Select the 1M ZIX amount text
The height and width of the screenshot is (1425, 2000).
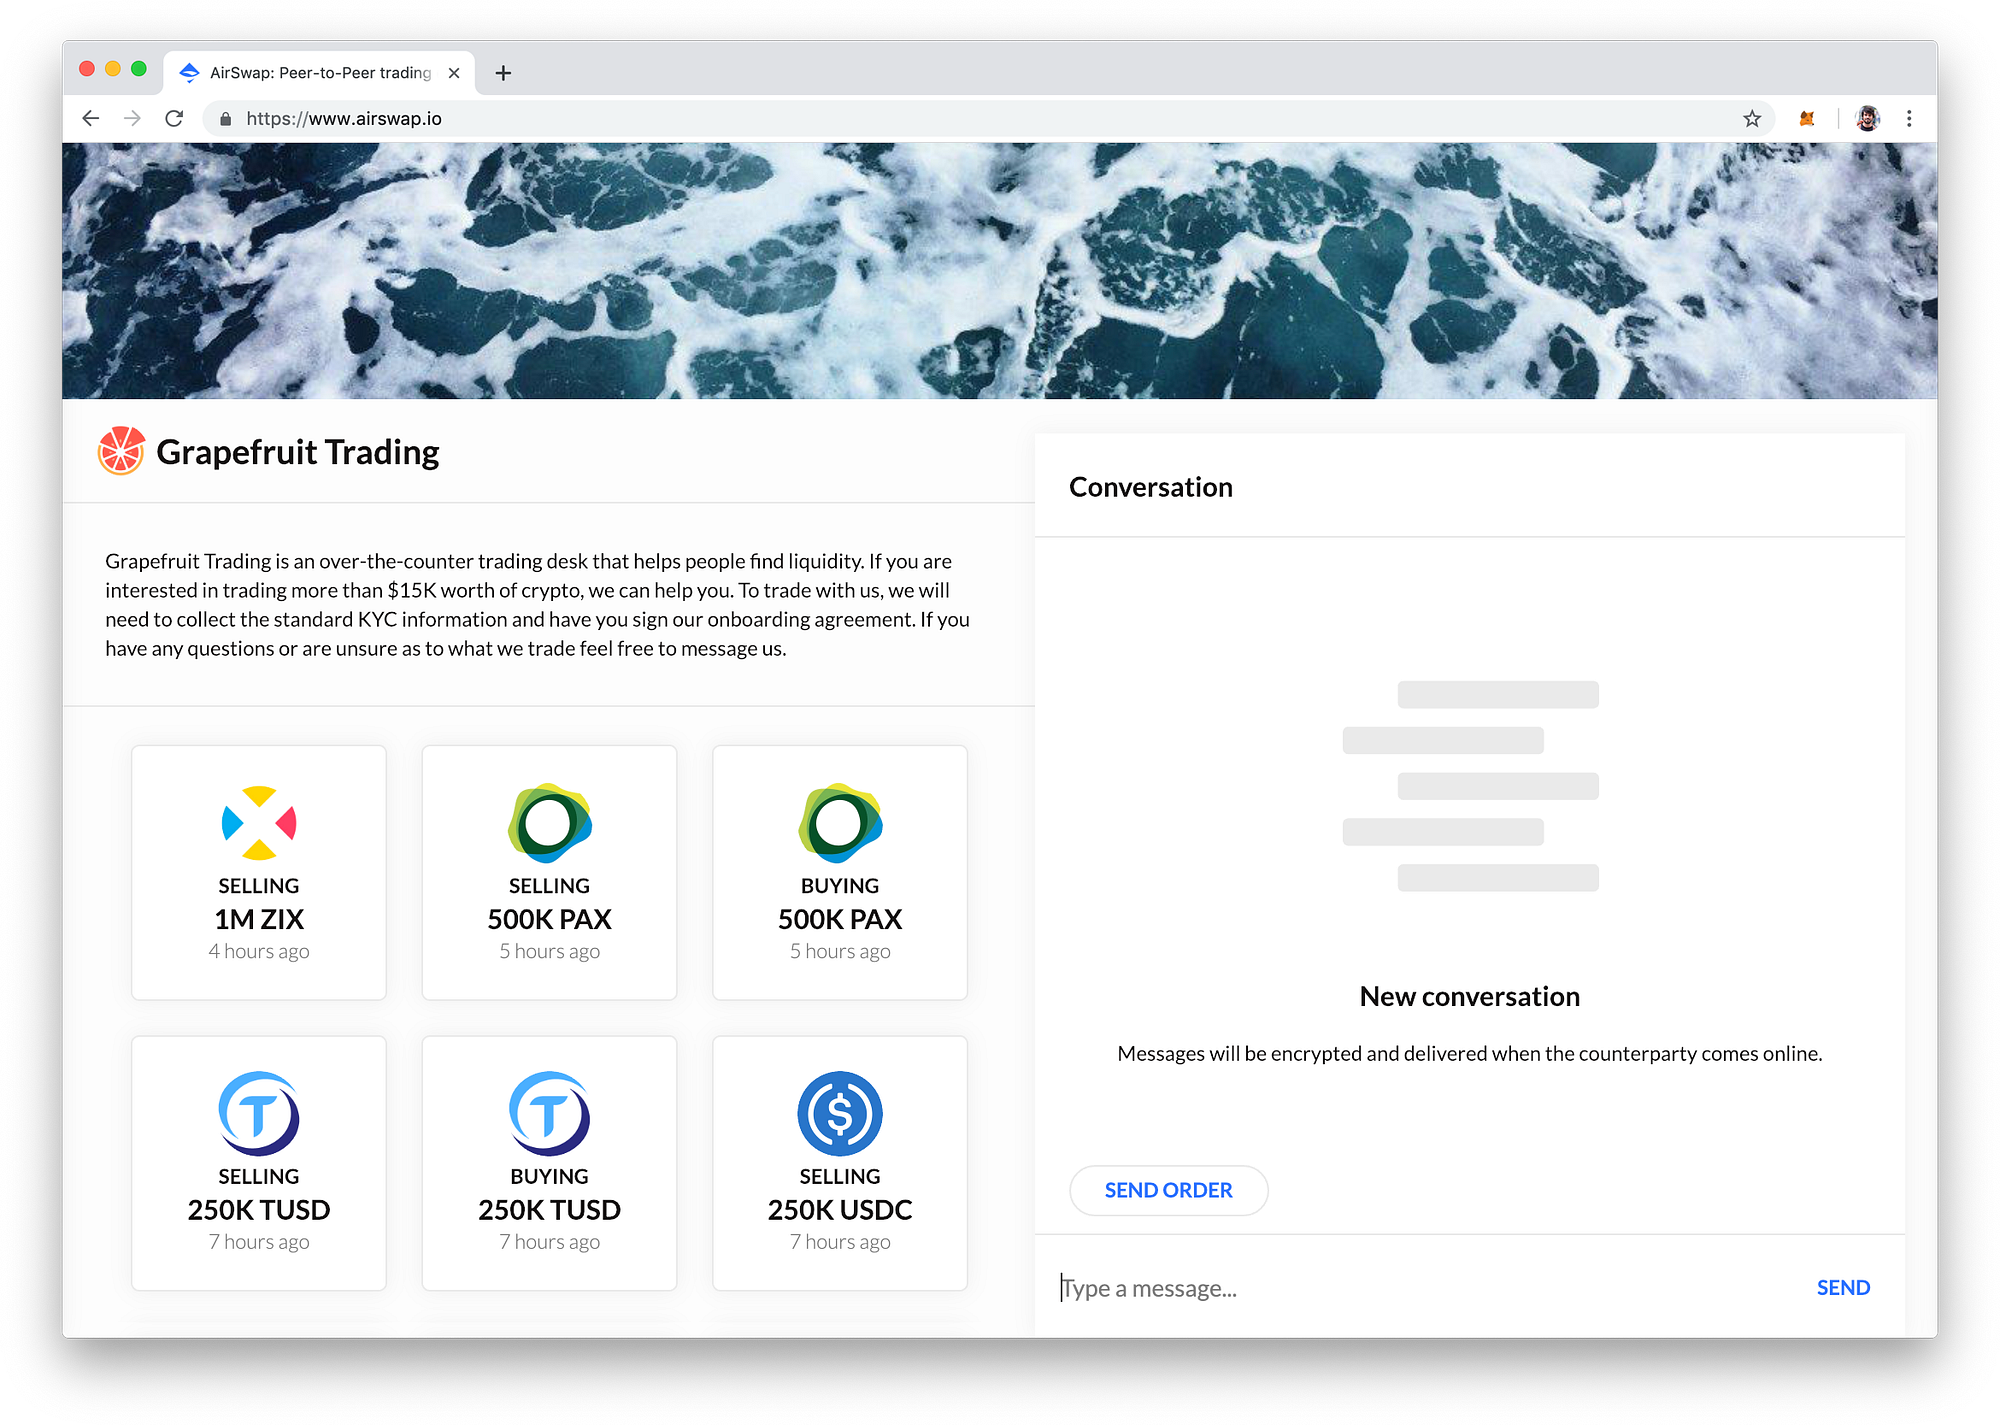pyautogui.click(x=259, y=919)
